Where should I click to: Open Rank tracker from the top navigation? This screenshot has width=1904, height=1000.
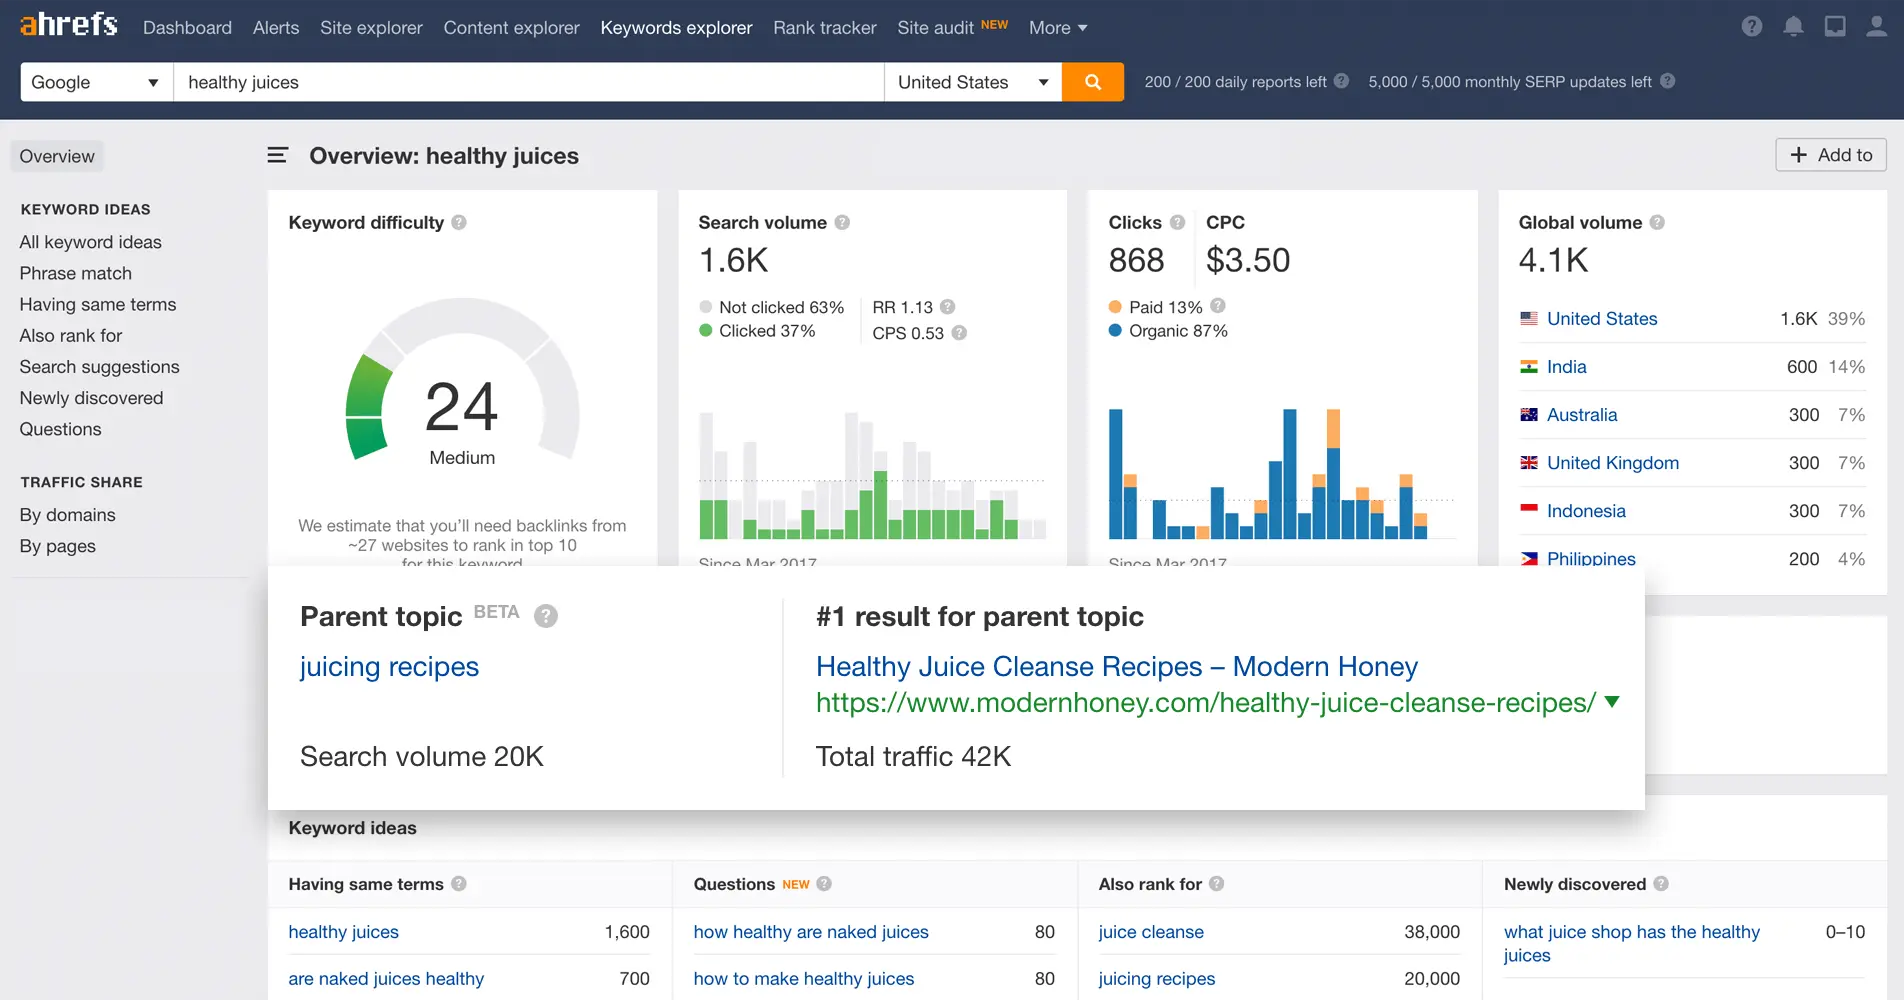[824, 28]
